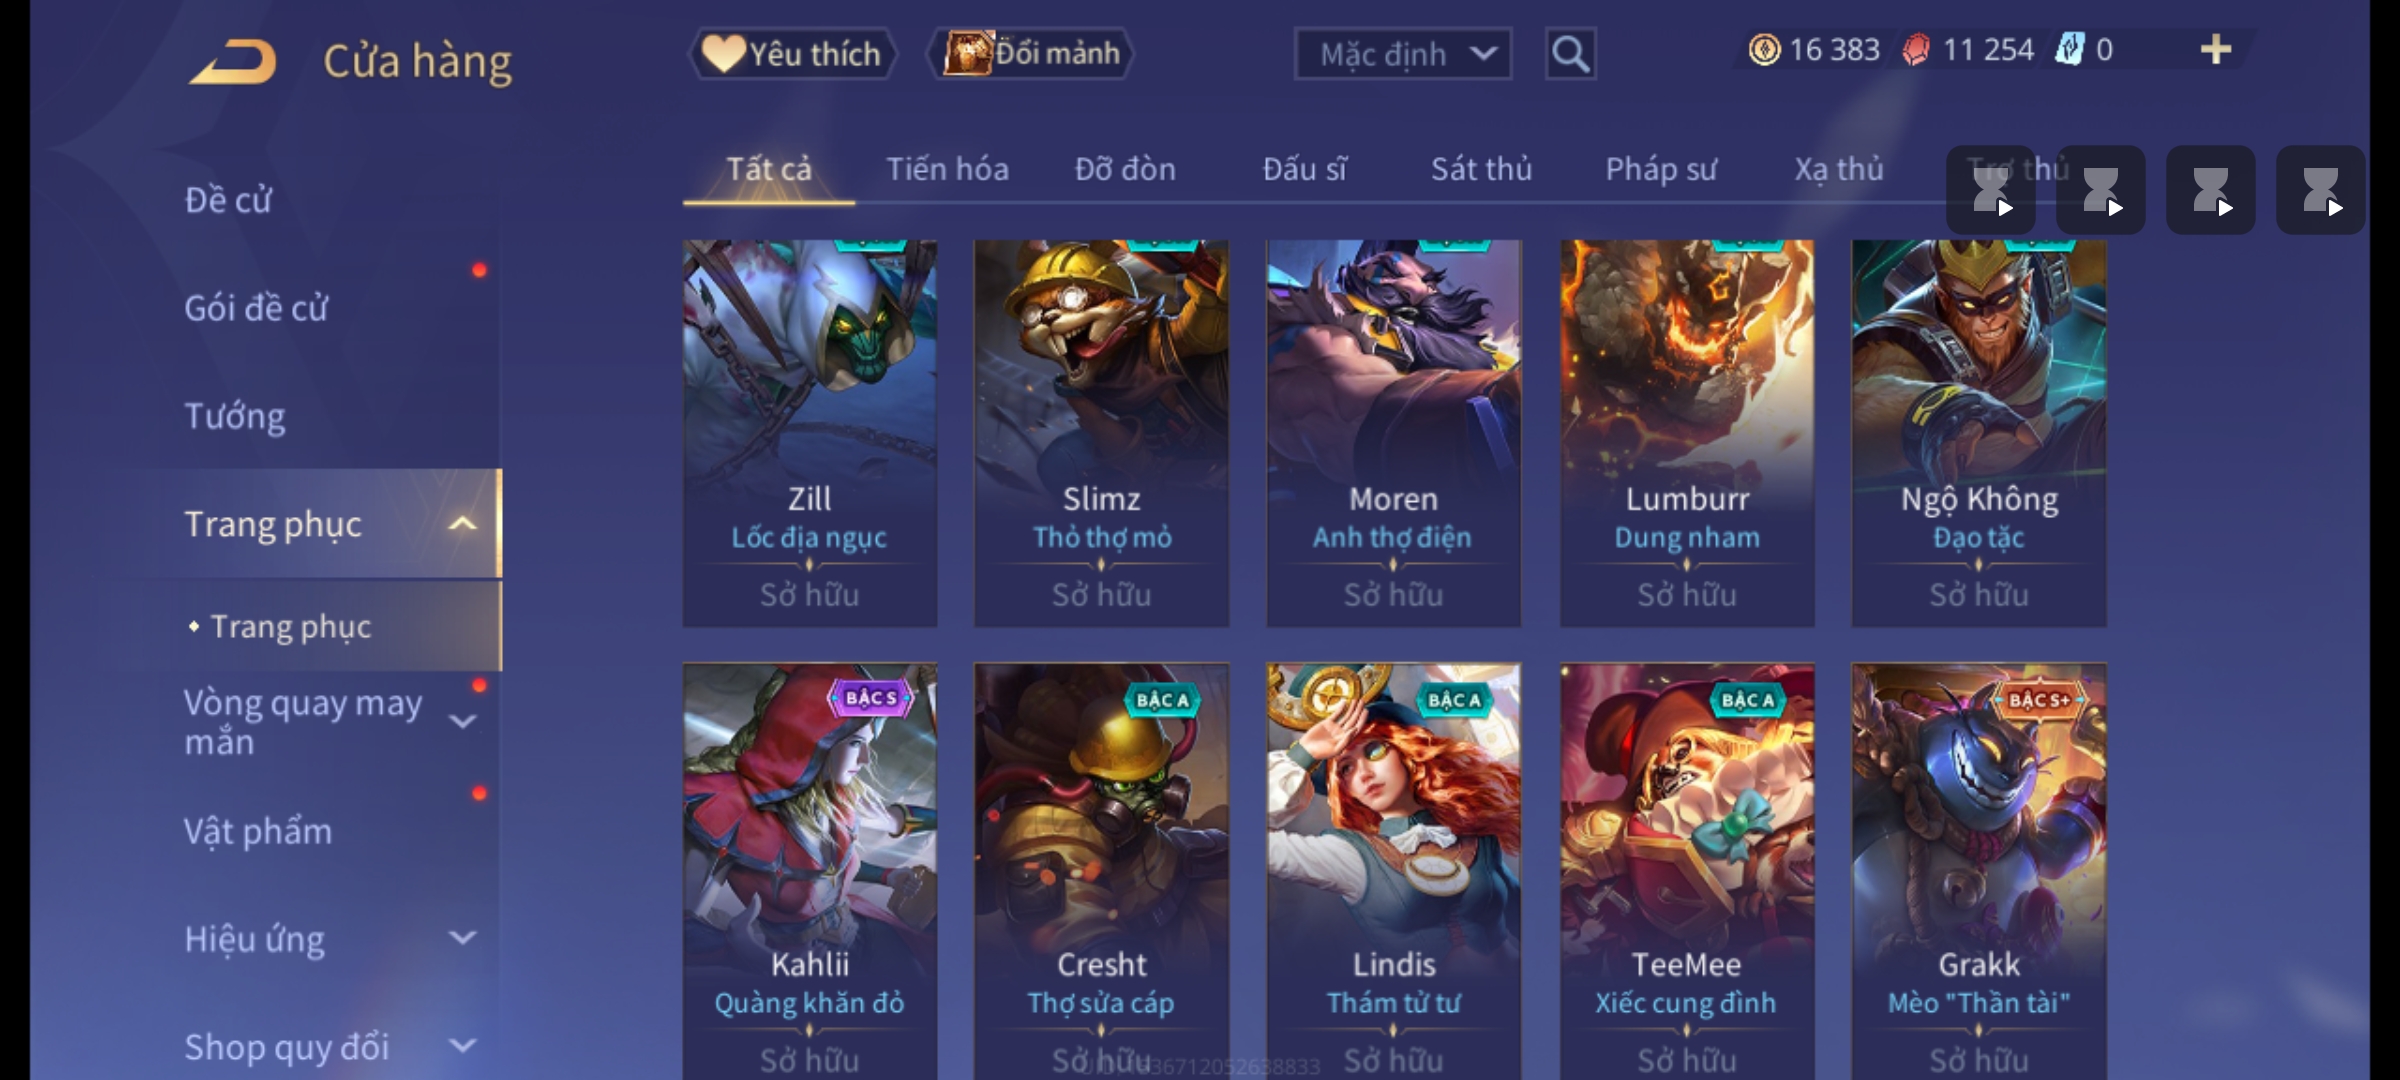Tap the plus icon to add currency
This screenshot has height=1080, width=2400.
pos(2216,50)
